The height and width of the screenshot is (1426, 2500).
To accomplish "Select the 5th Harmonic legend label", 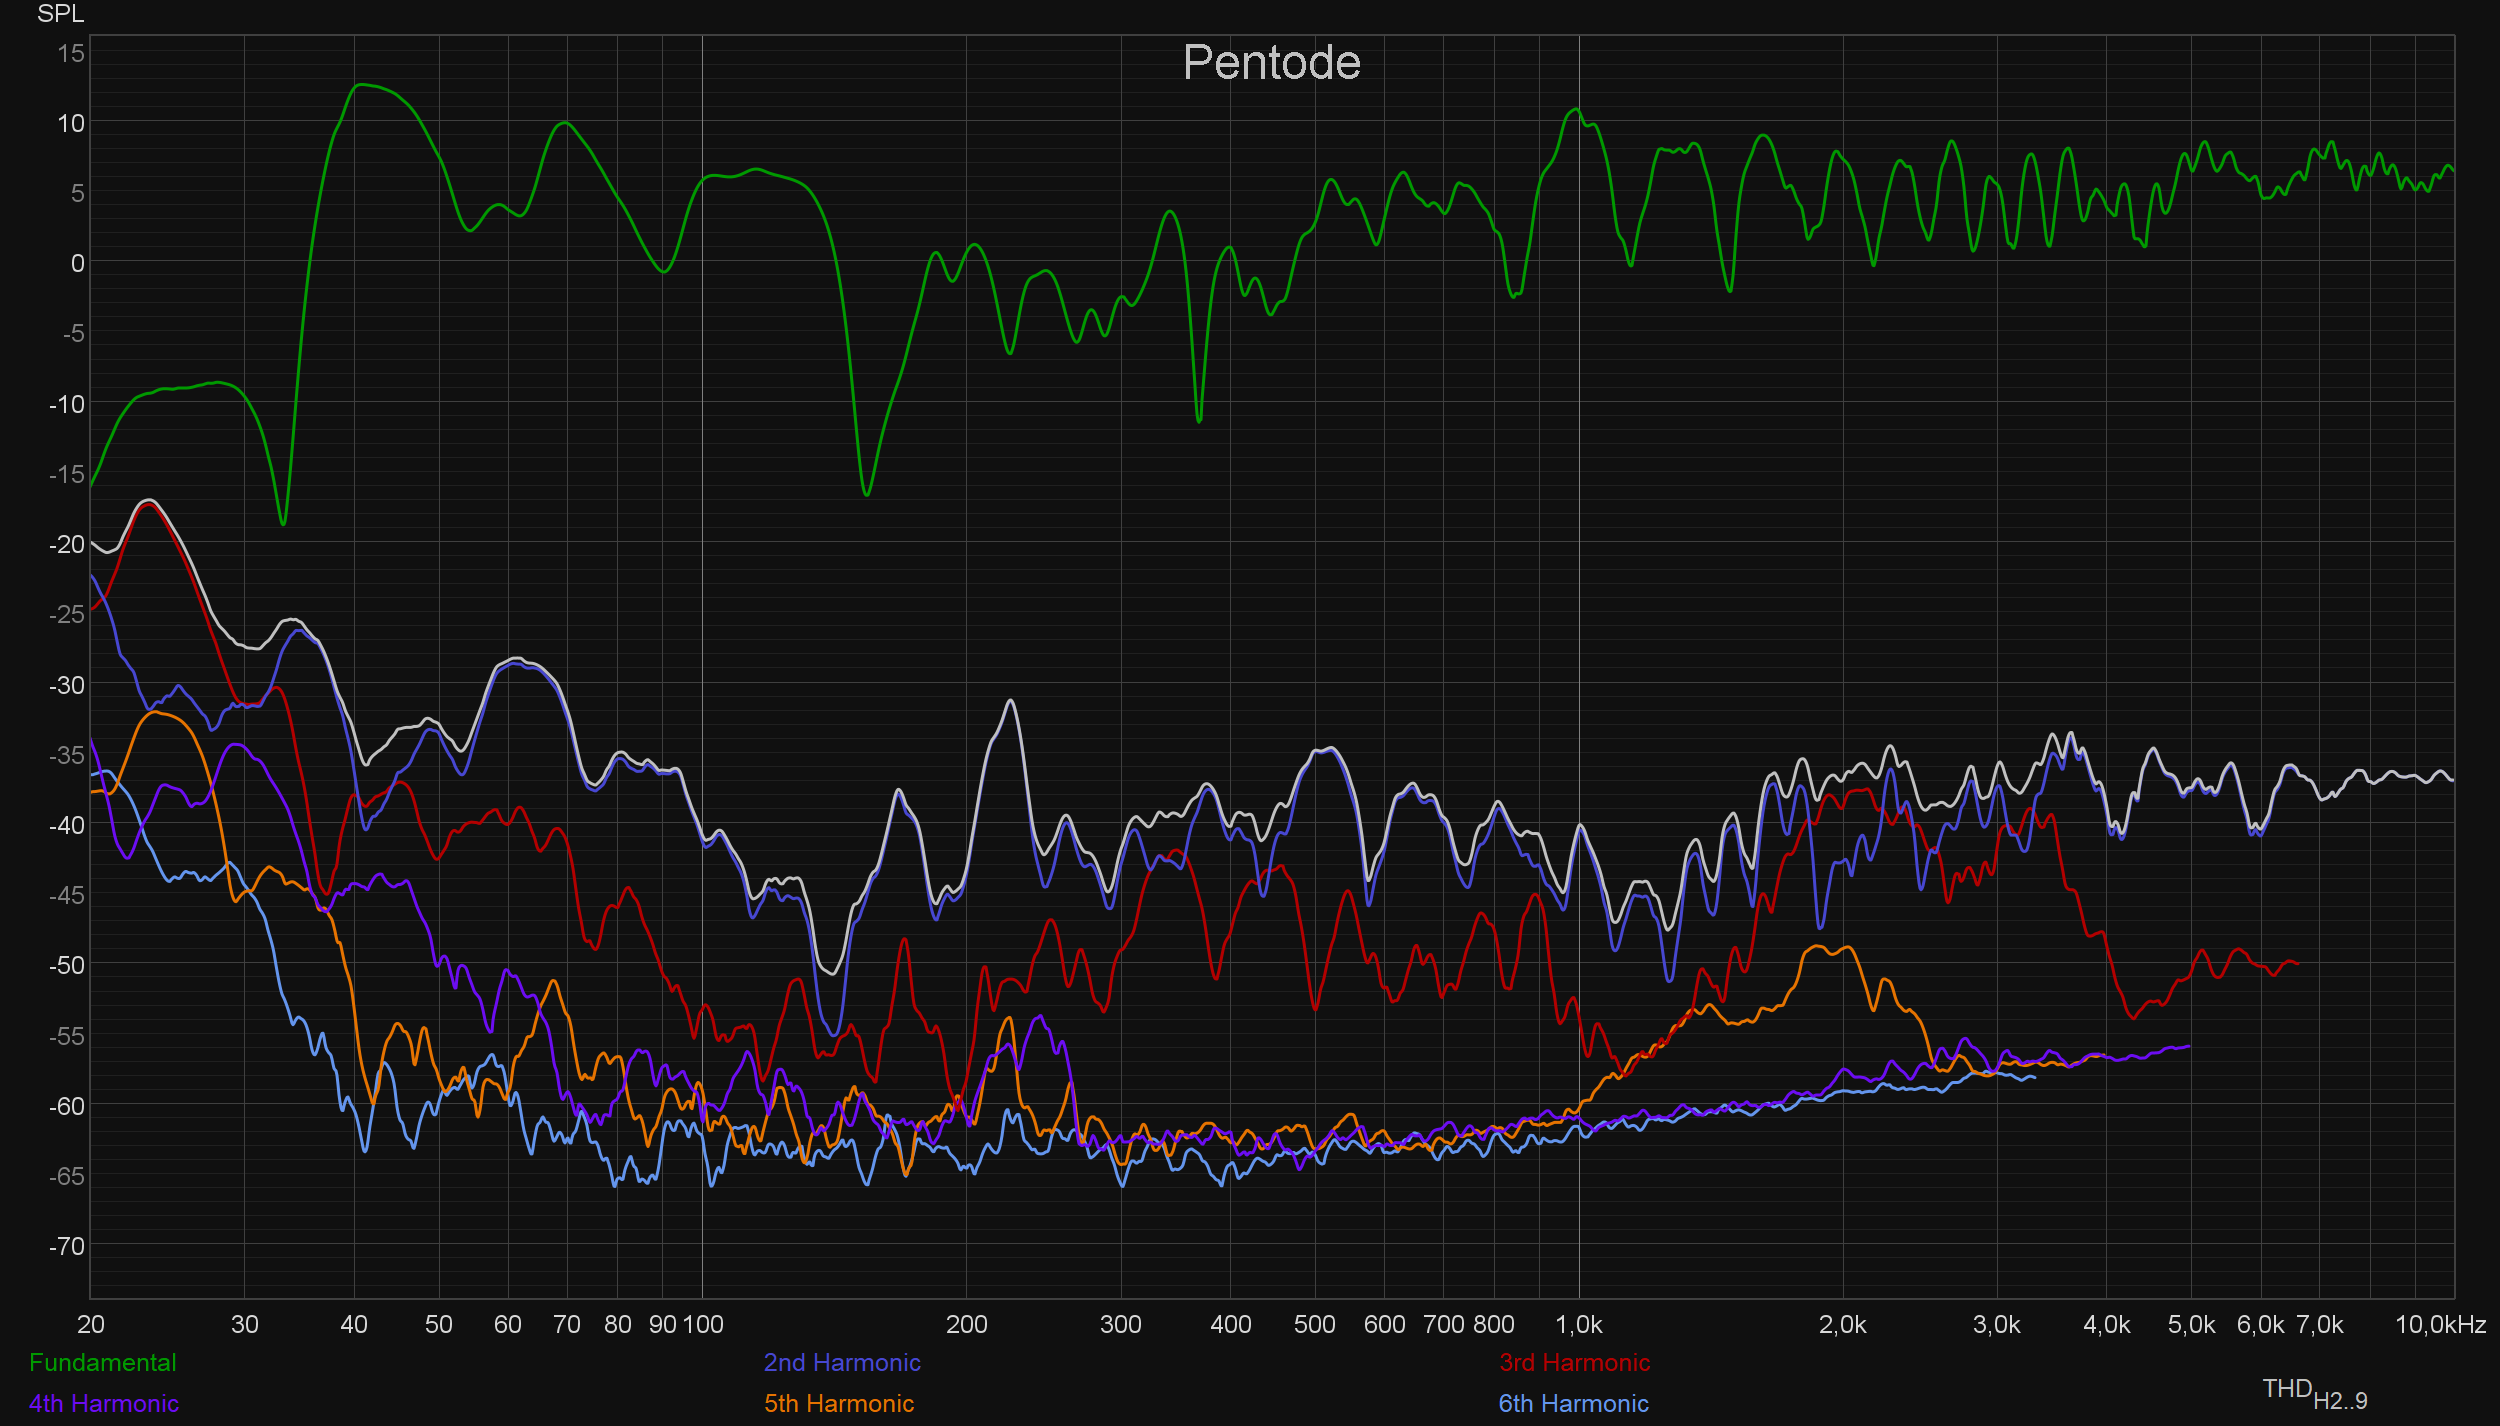I will click(838, 1404).
